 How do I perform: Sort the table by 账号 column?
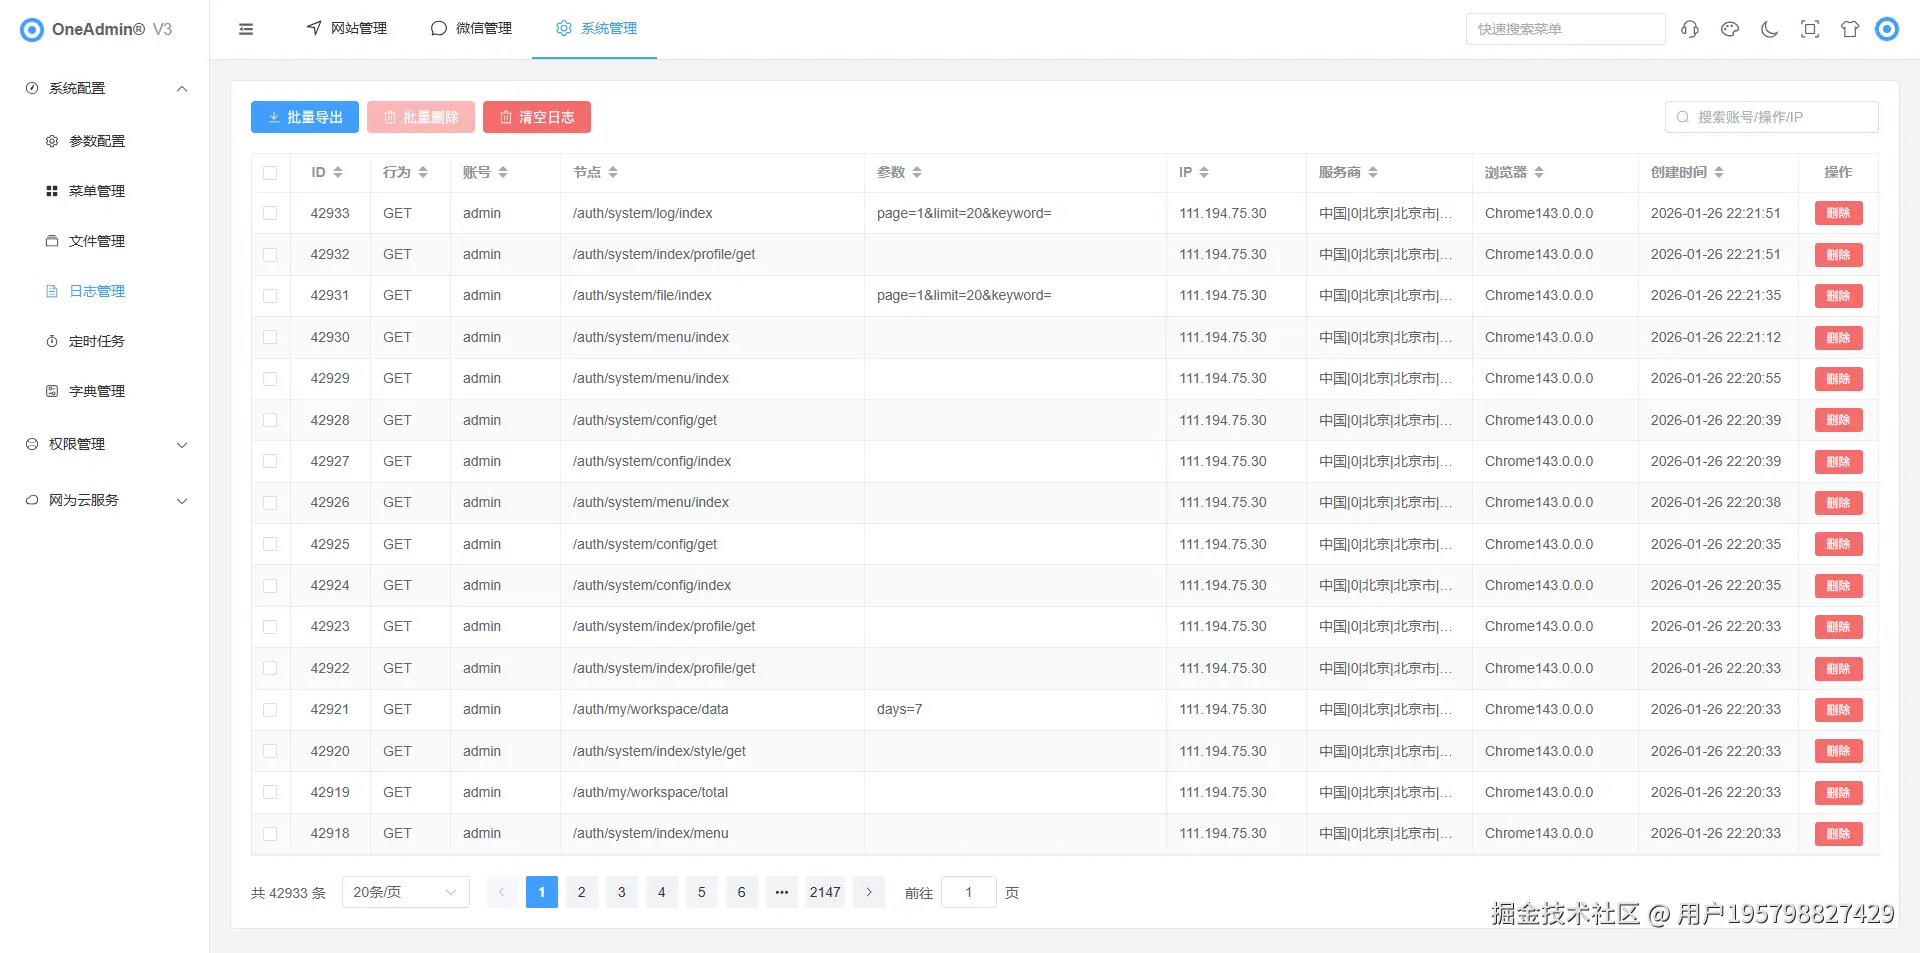pos(503,172)
